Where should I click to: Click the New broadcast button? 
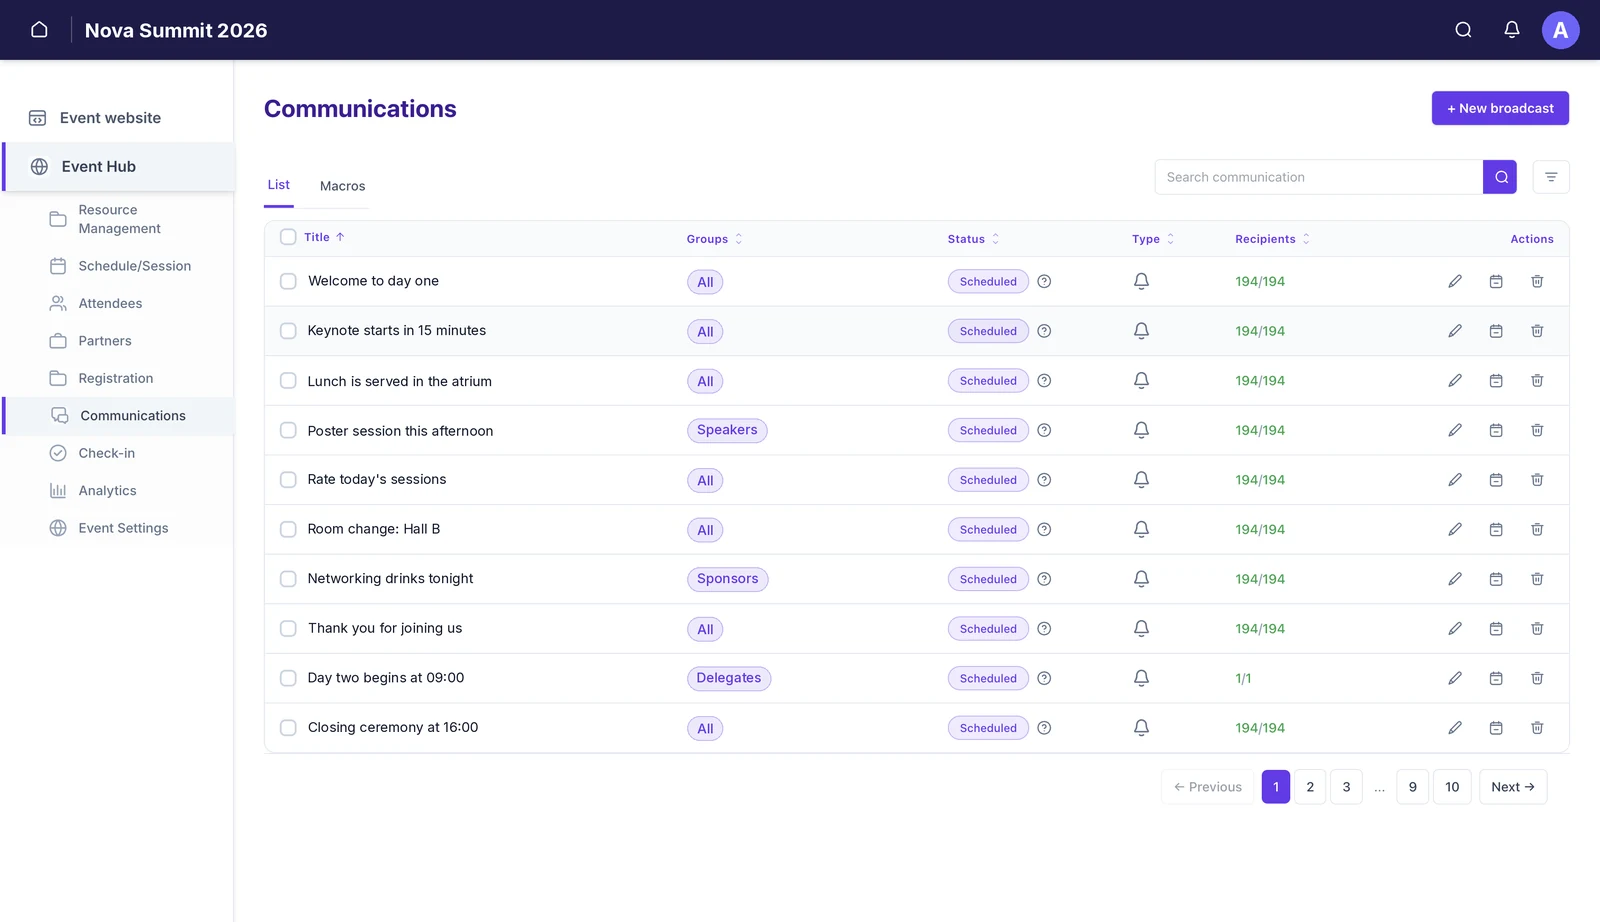click(1500, 108)
